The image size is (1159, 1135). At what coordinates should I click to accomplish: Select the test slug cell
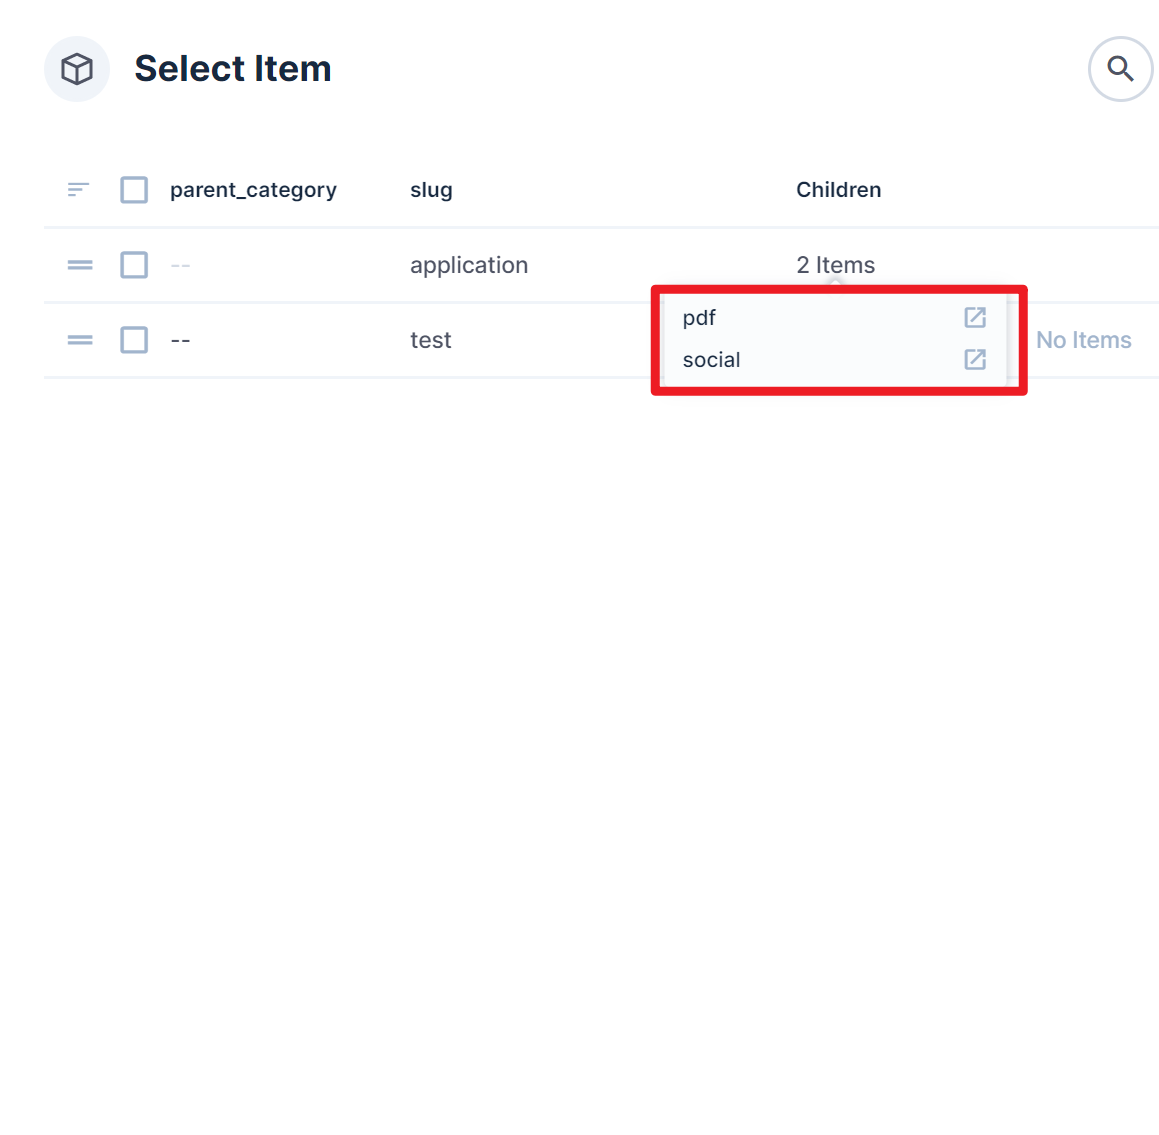click(x=430, y=339)
